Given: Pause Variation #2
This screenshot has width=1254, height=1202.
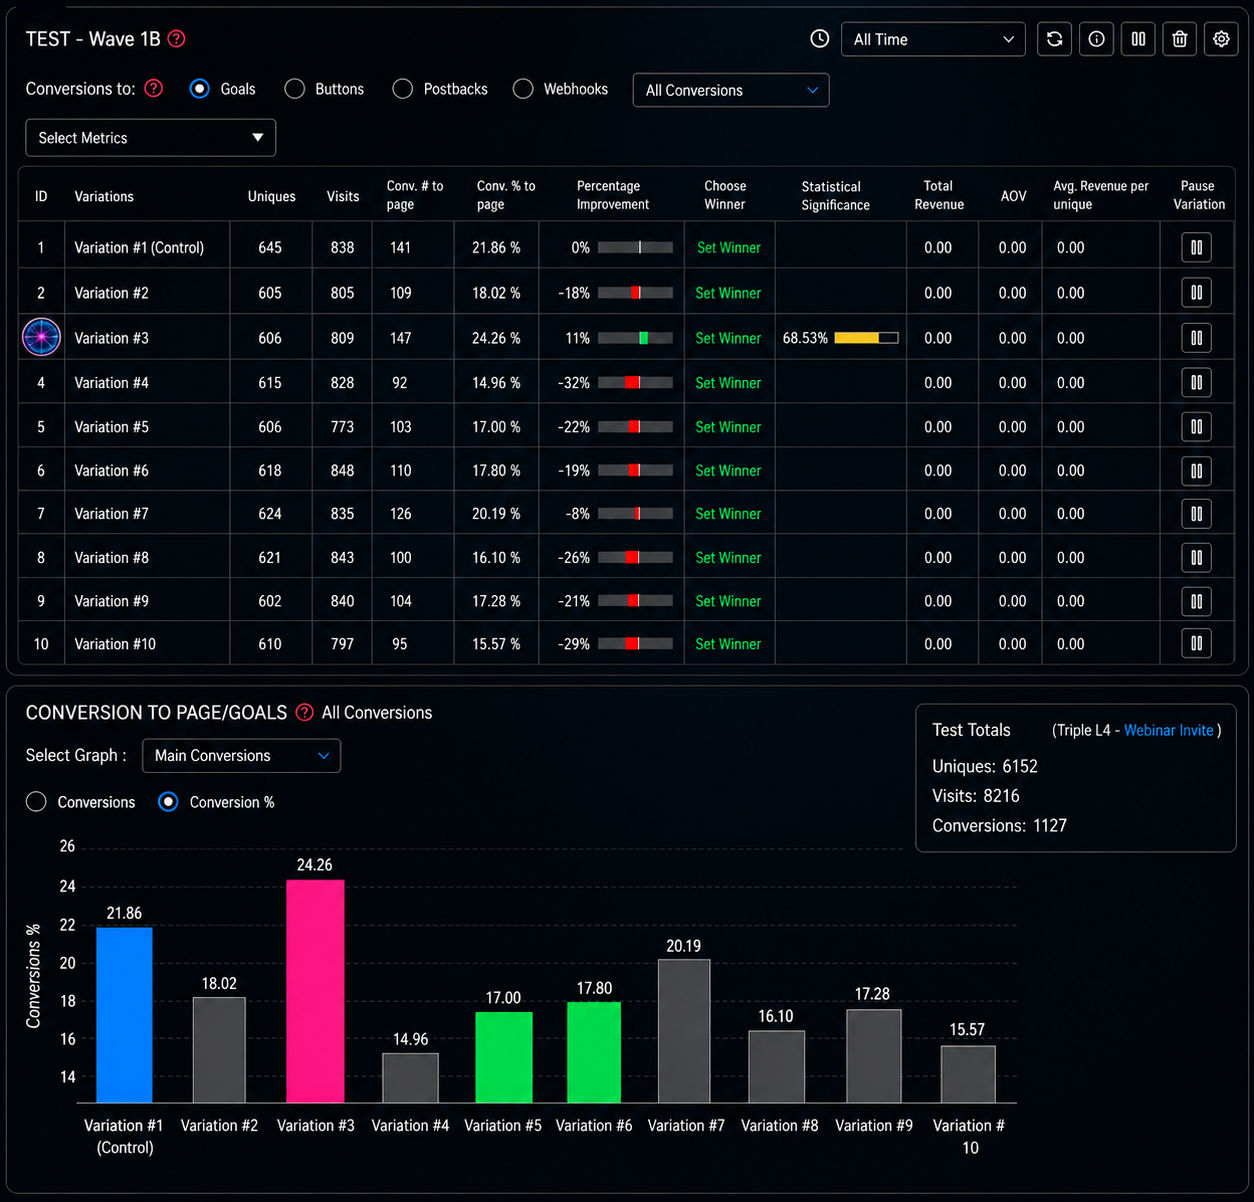Looking at the screenshot, I should coord(1196,292).
